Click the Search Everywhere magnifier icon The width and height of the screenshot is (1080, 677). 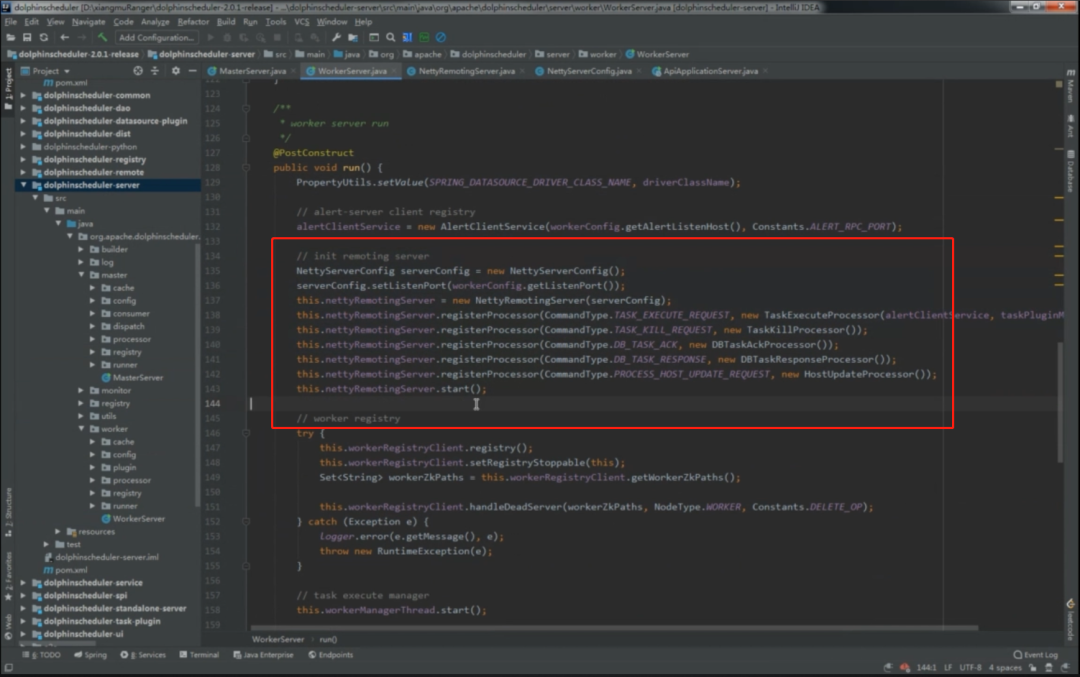391,37
